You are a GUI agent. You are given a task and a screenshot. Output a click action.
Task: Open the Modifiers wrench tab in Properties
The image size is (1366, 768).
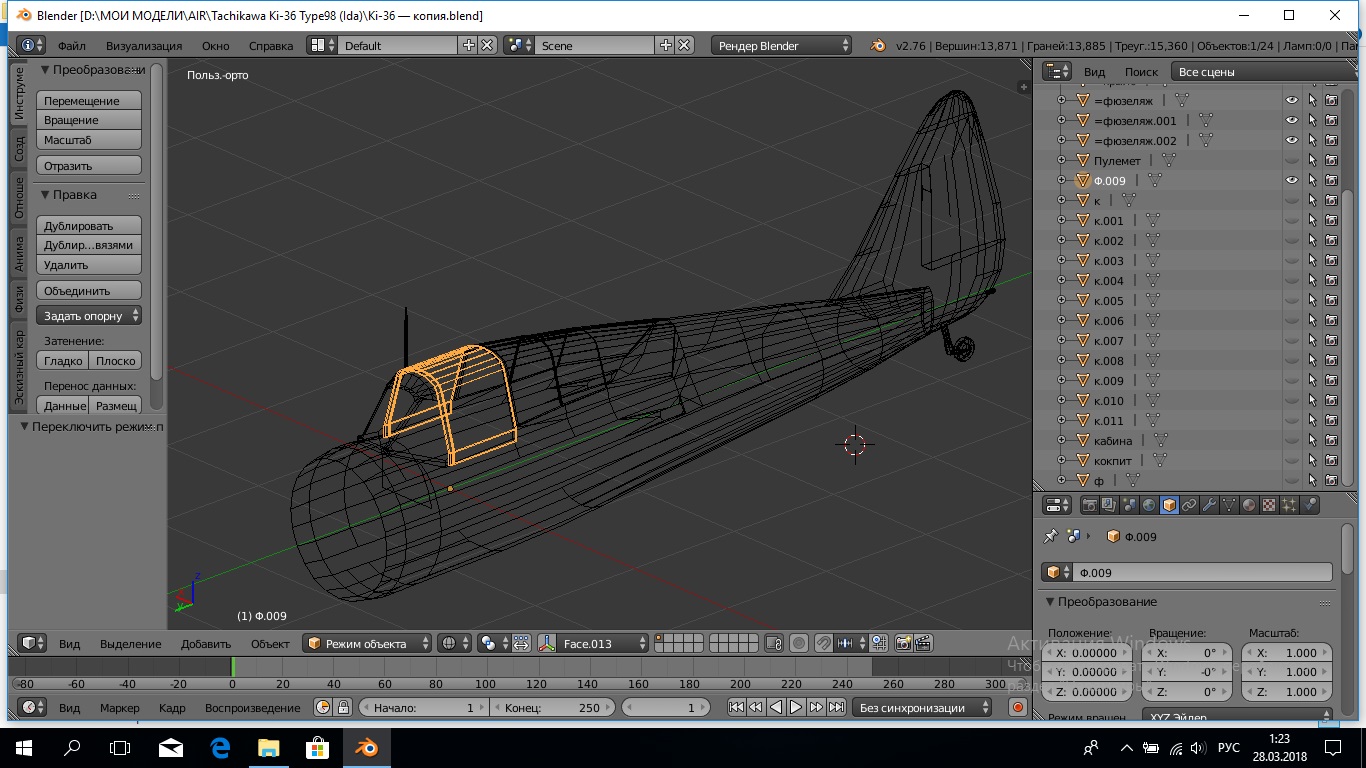(1209, 505)
